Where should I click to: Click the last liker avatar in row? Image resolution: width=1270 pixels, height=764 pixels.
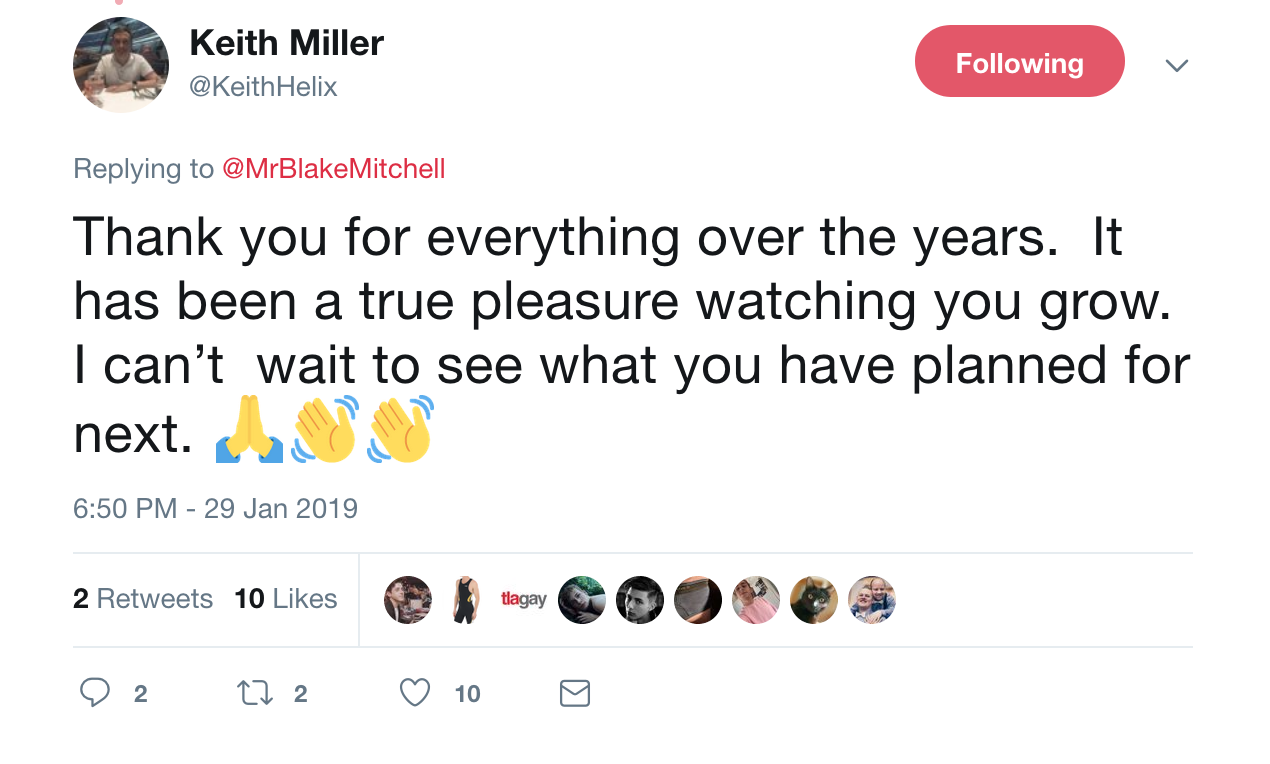[872, 600]
